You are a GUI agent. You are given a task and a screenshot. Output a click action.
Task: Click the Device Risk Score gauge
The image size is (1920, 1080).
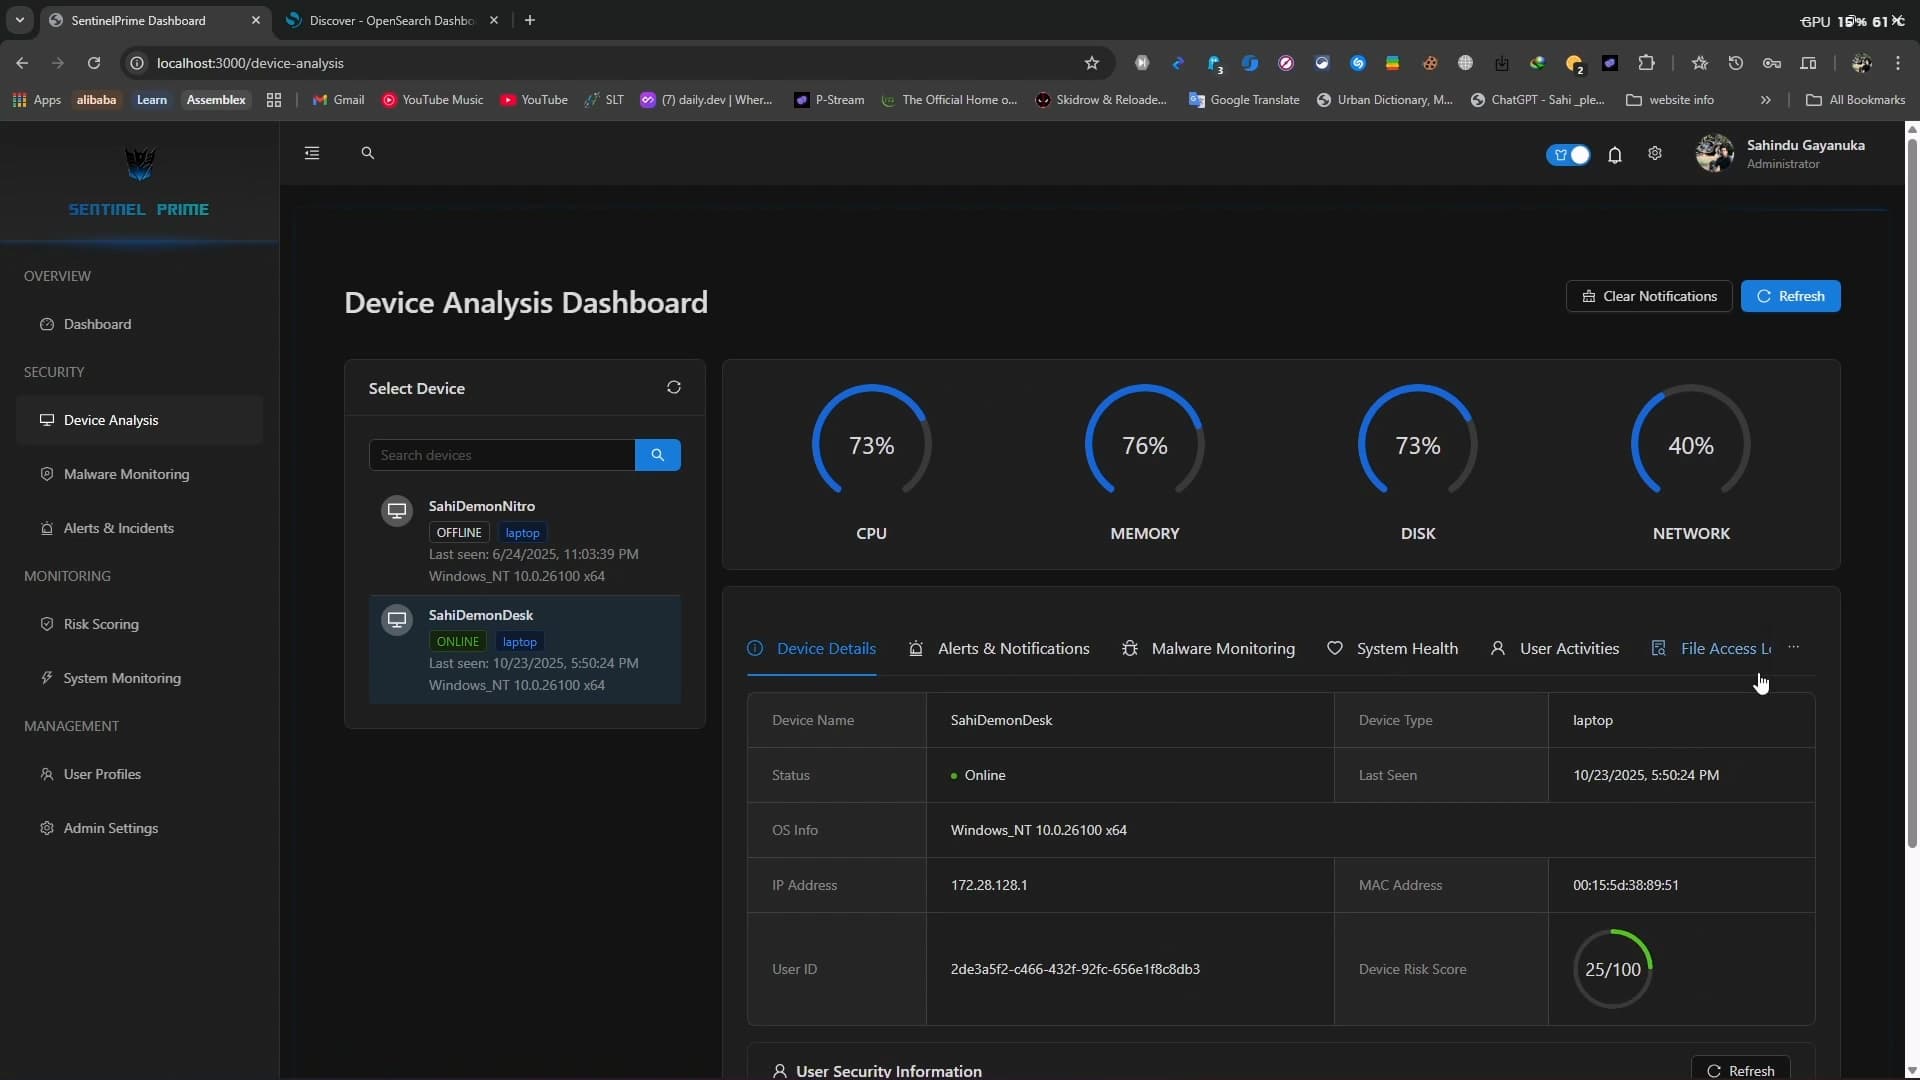1612,969
